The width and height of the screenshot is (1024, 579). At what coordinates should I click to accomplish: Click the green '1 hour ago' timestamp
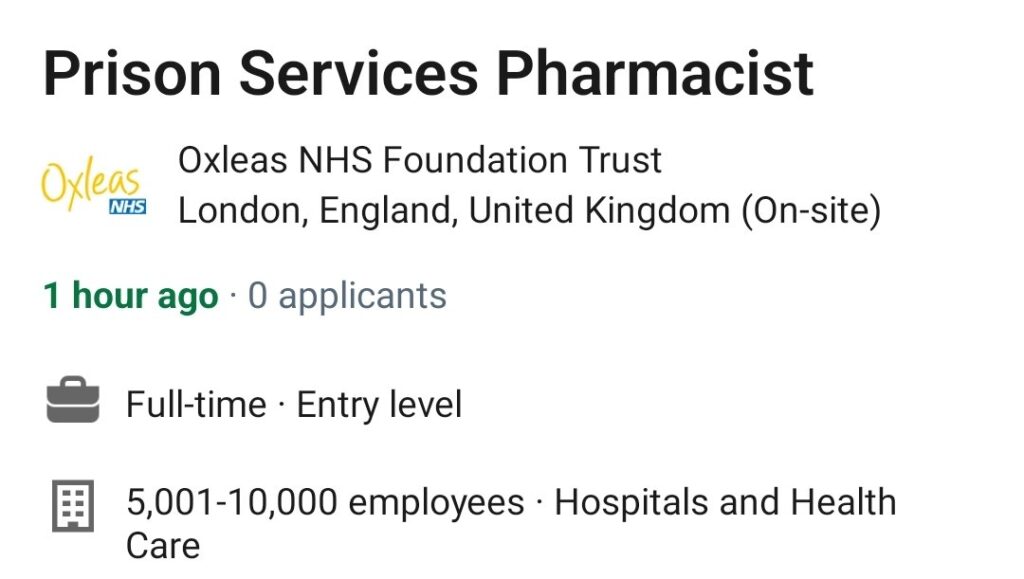(131, 296)
